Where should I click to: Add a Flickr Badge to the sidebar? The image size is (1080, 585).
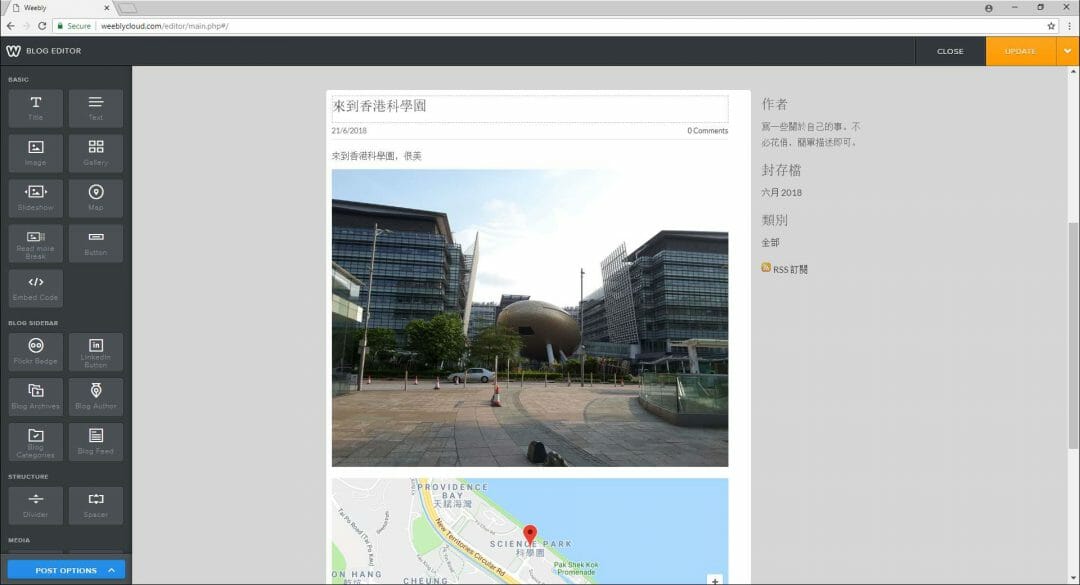[35, 352]
